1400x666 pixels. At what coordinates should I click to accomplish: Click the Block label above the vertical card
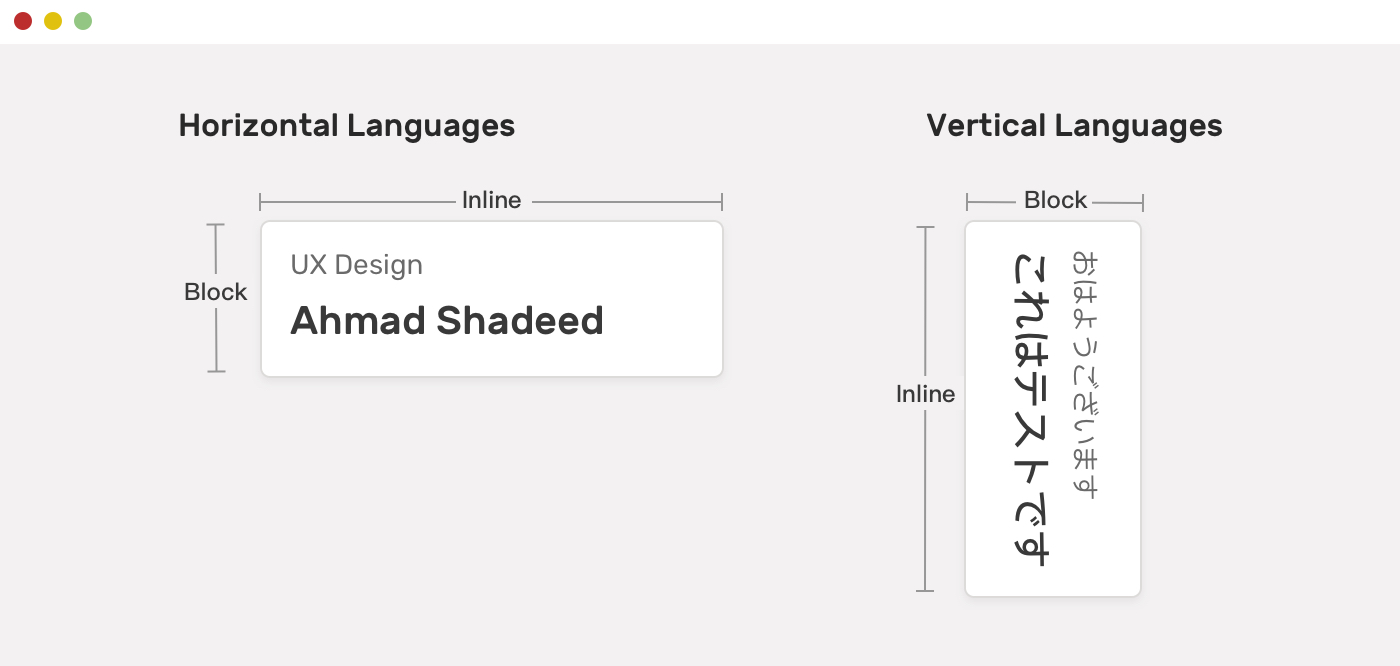[x=1055, y=200]
